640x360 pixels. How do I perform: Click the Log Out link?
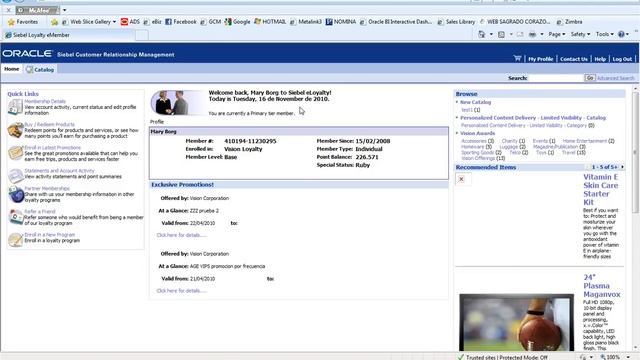coord(622,59)
